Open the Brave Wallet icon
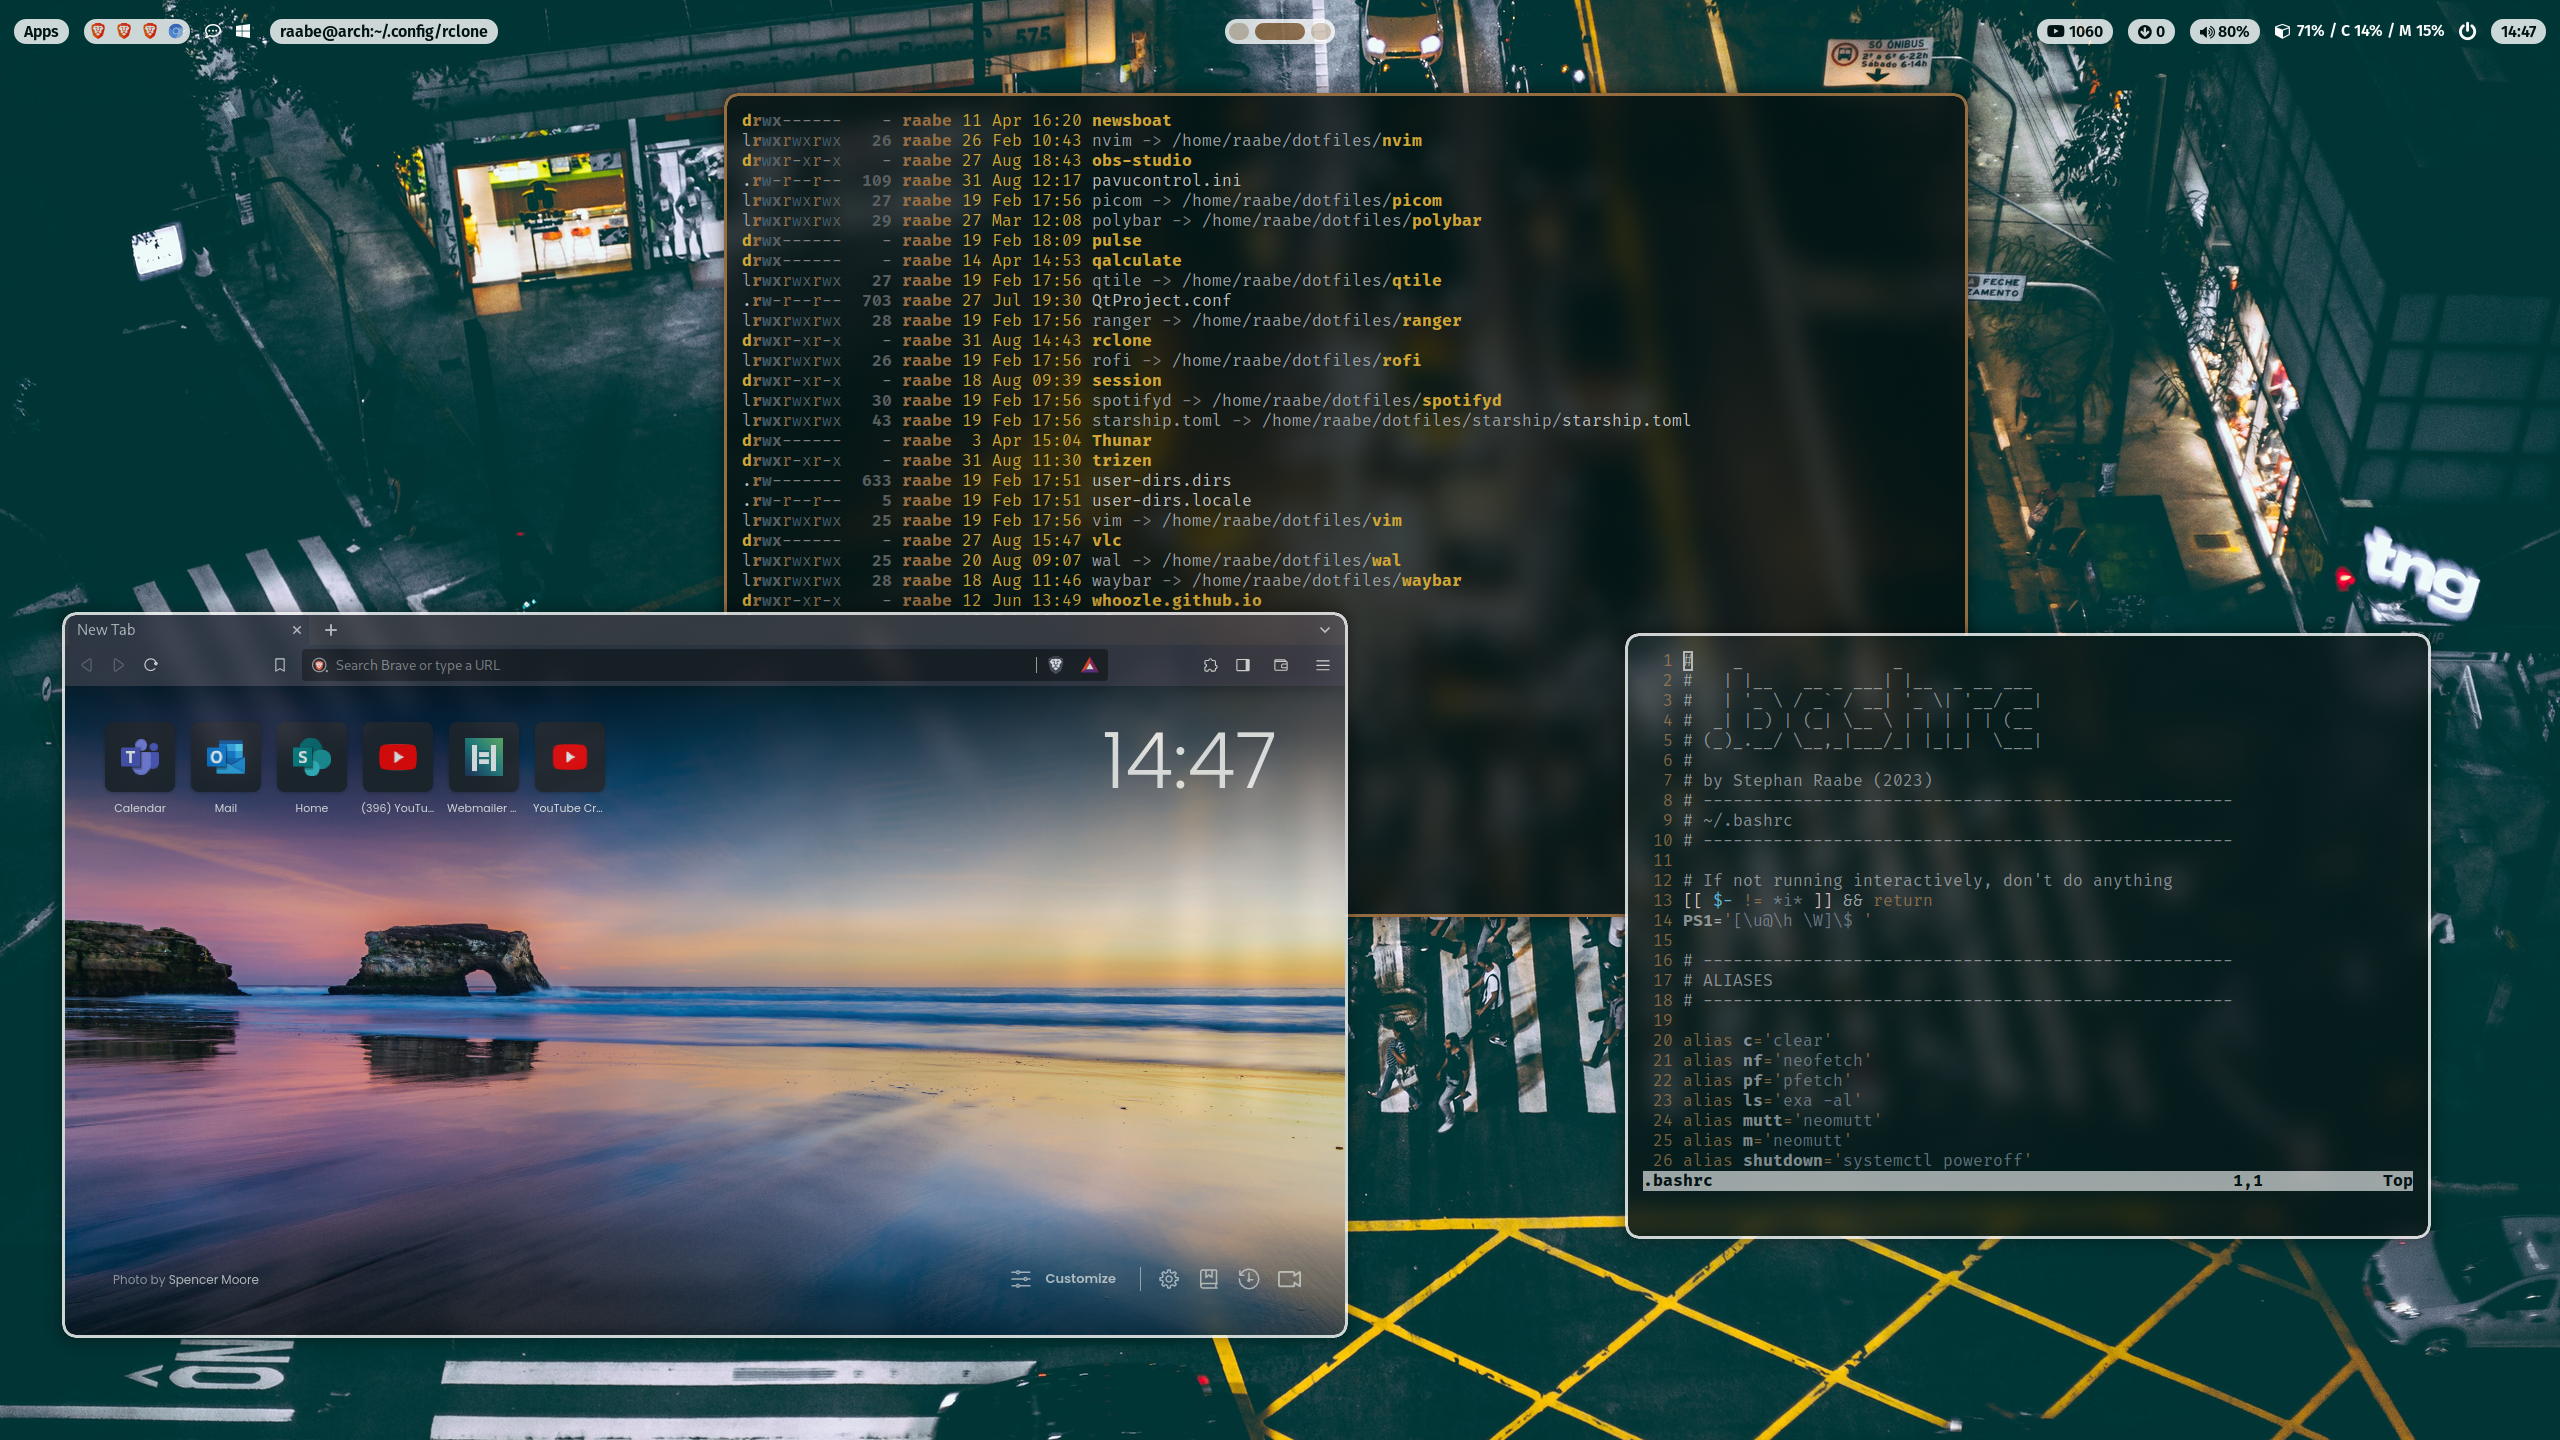 pyautogui.click(x=1281, y=665)
